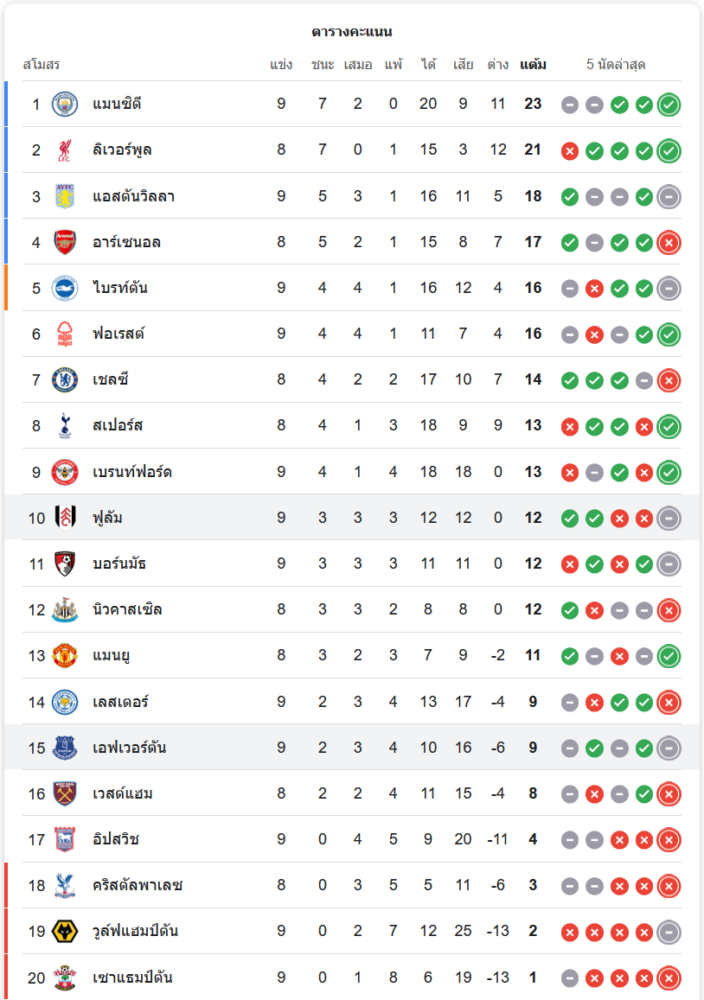The height and width of the screenshot is (1000, 704).
Task: Click the Wolves wolf-head crest
Action: pyautogui.click(x=65, y=932)
